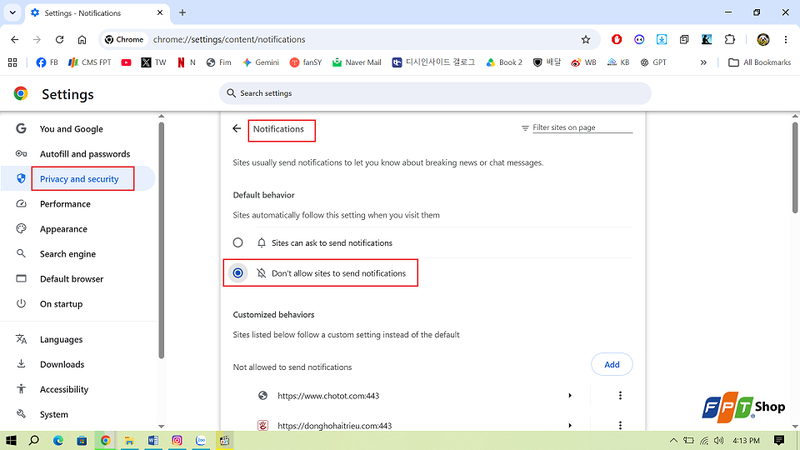The width and height of the screenshot is (800, 450).
Task: Open Chrome three-dot menu
Action: (x=786, y=39)
